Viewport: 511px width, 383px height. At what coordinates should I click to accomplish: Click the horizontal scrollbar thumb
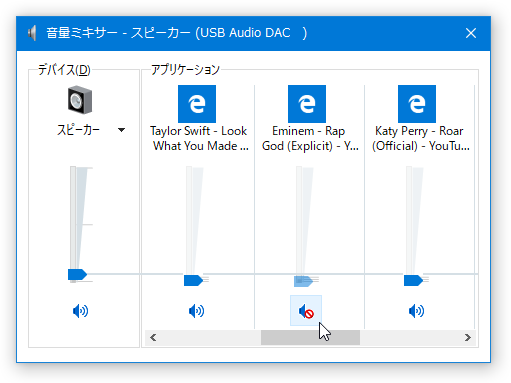point(310,337)
